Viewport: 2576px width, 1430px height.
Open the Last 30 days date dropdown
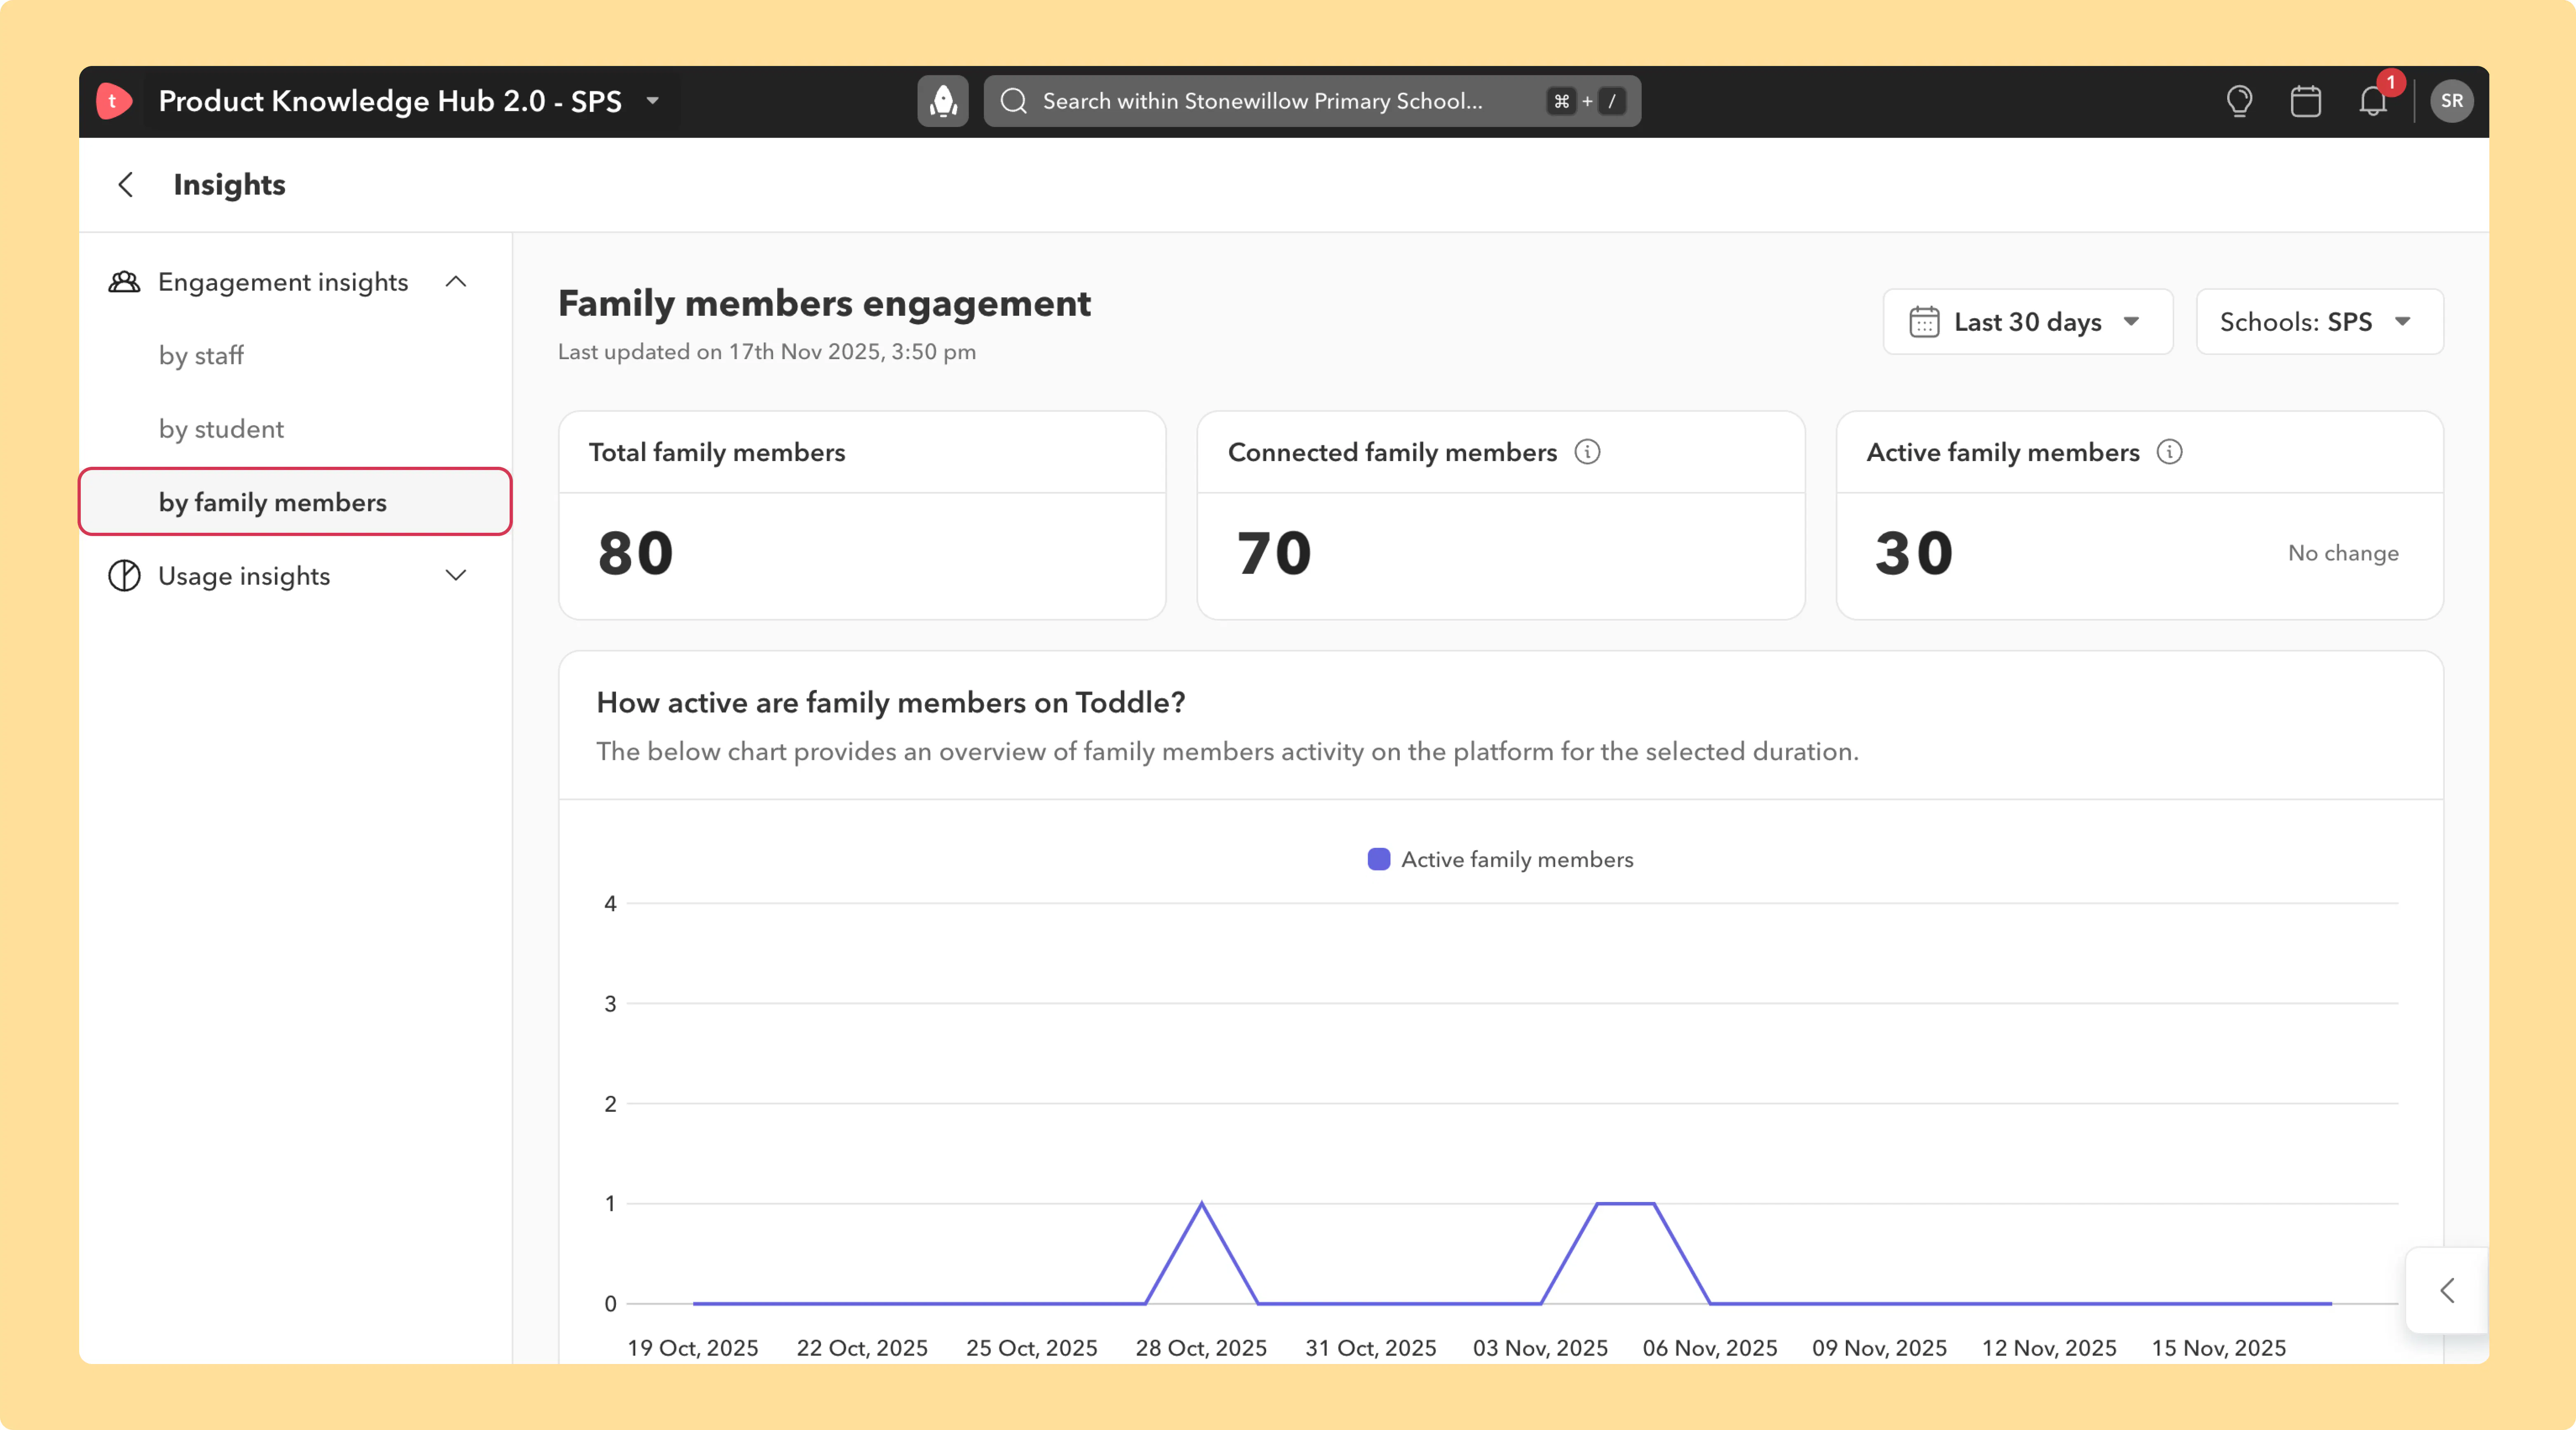tap(2028, 322)
